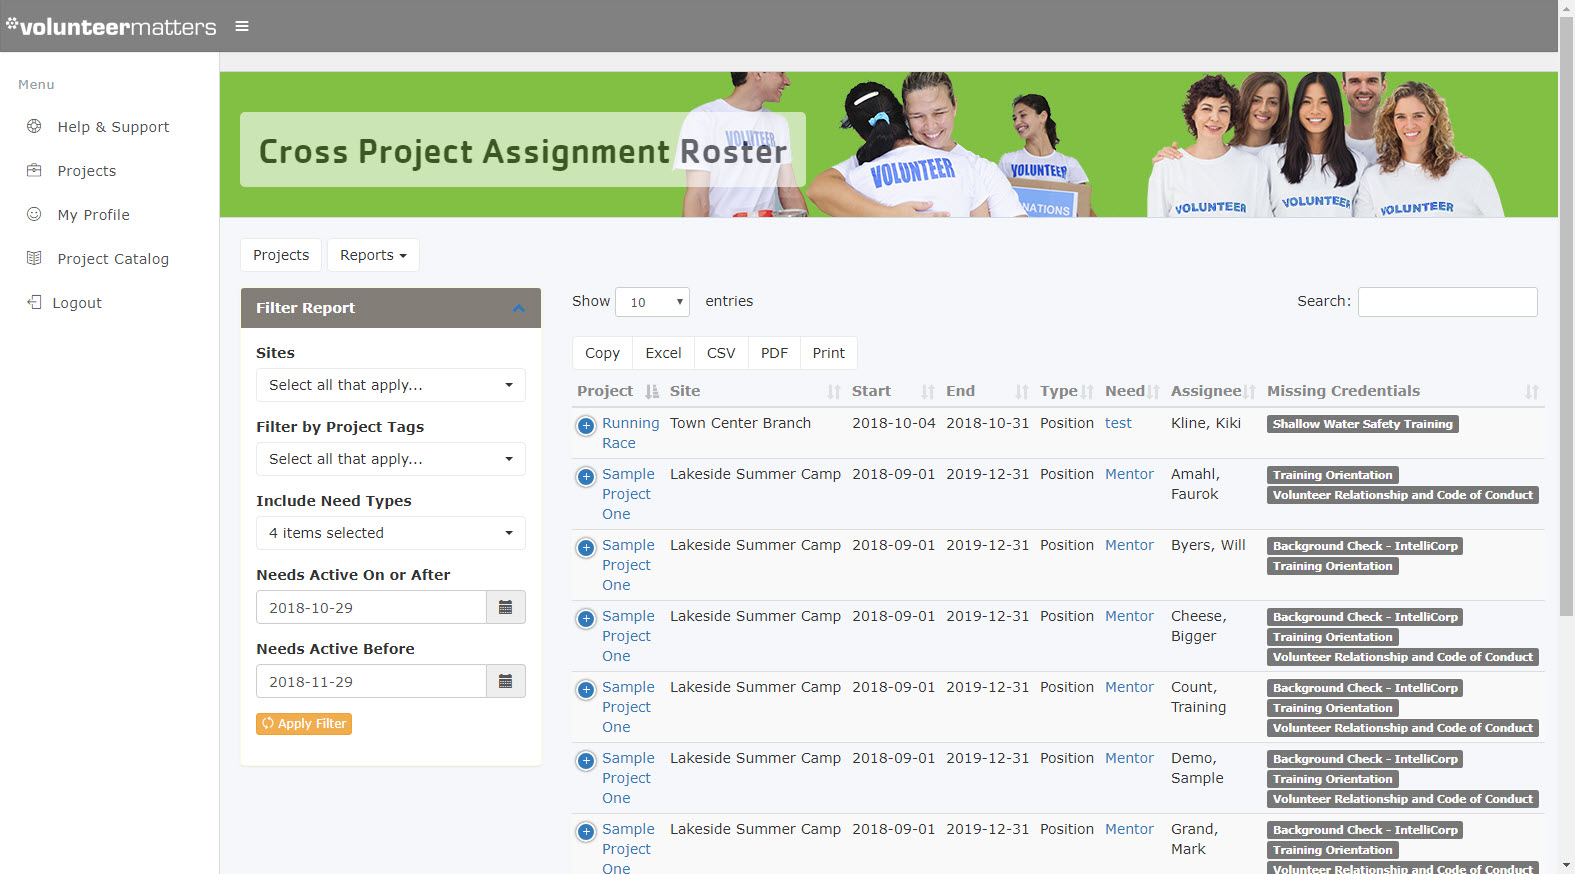Image resolution: width=1575 pixels, height=874 pixels.
Task: Click the Cross Project Assignment Roster heading
Action: [523, 151]
